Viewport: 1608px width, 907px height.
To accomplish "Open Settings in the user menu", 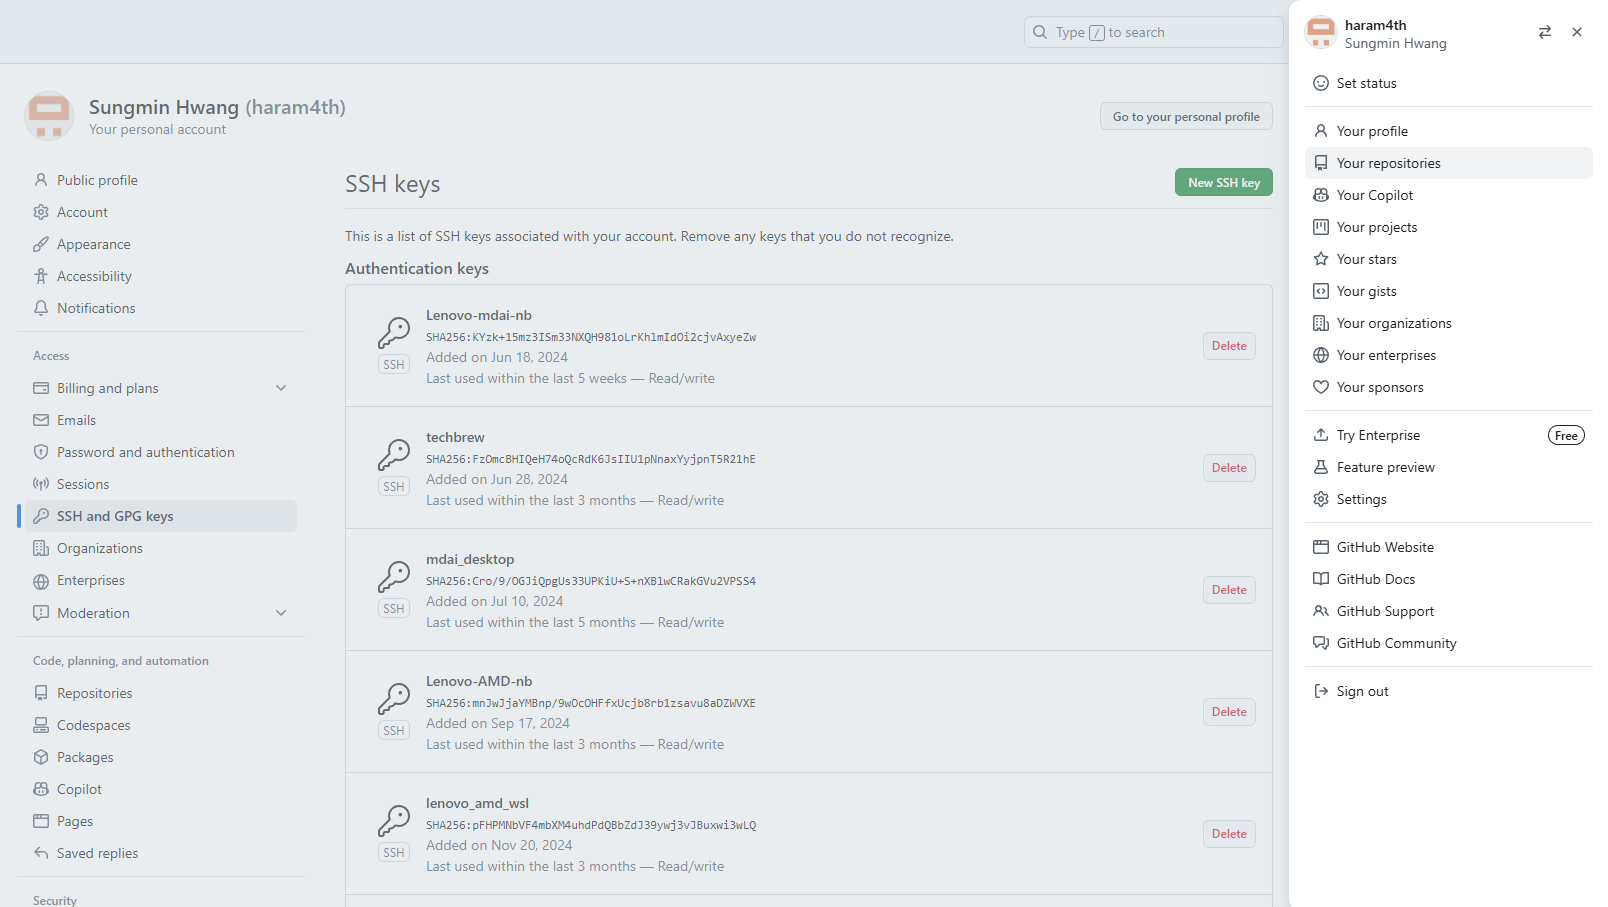I will tap(1449, 499).
